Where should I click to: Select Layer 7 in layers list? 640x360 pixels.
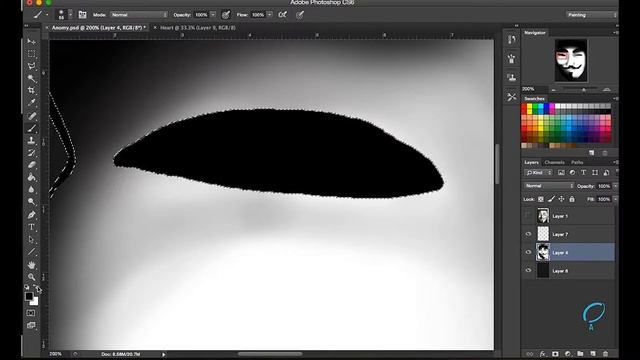pyautogui.click(x=568, y=234)
